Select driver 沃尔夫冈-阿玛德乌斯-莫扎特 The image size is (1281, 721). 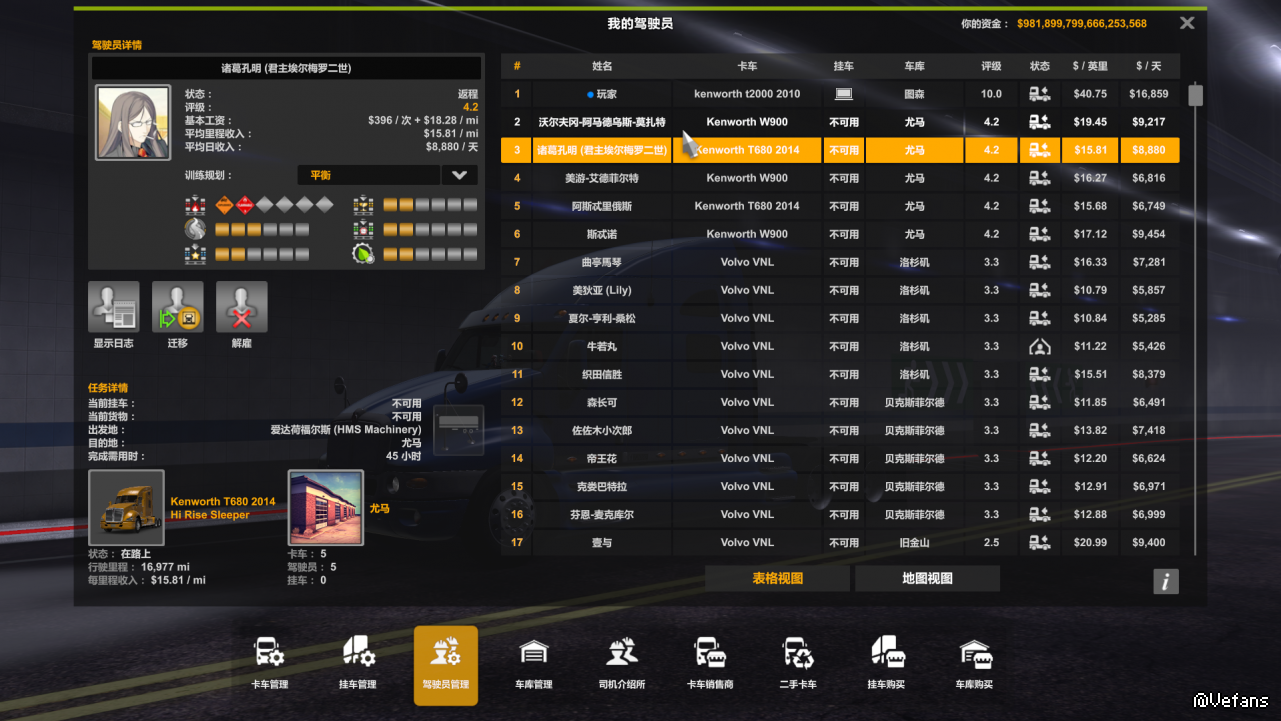pyautogui.click(x=601, y=122)
